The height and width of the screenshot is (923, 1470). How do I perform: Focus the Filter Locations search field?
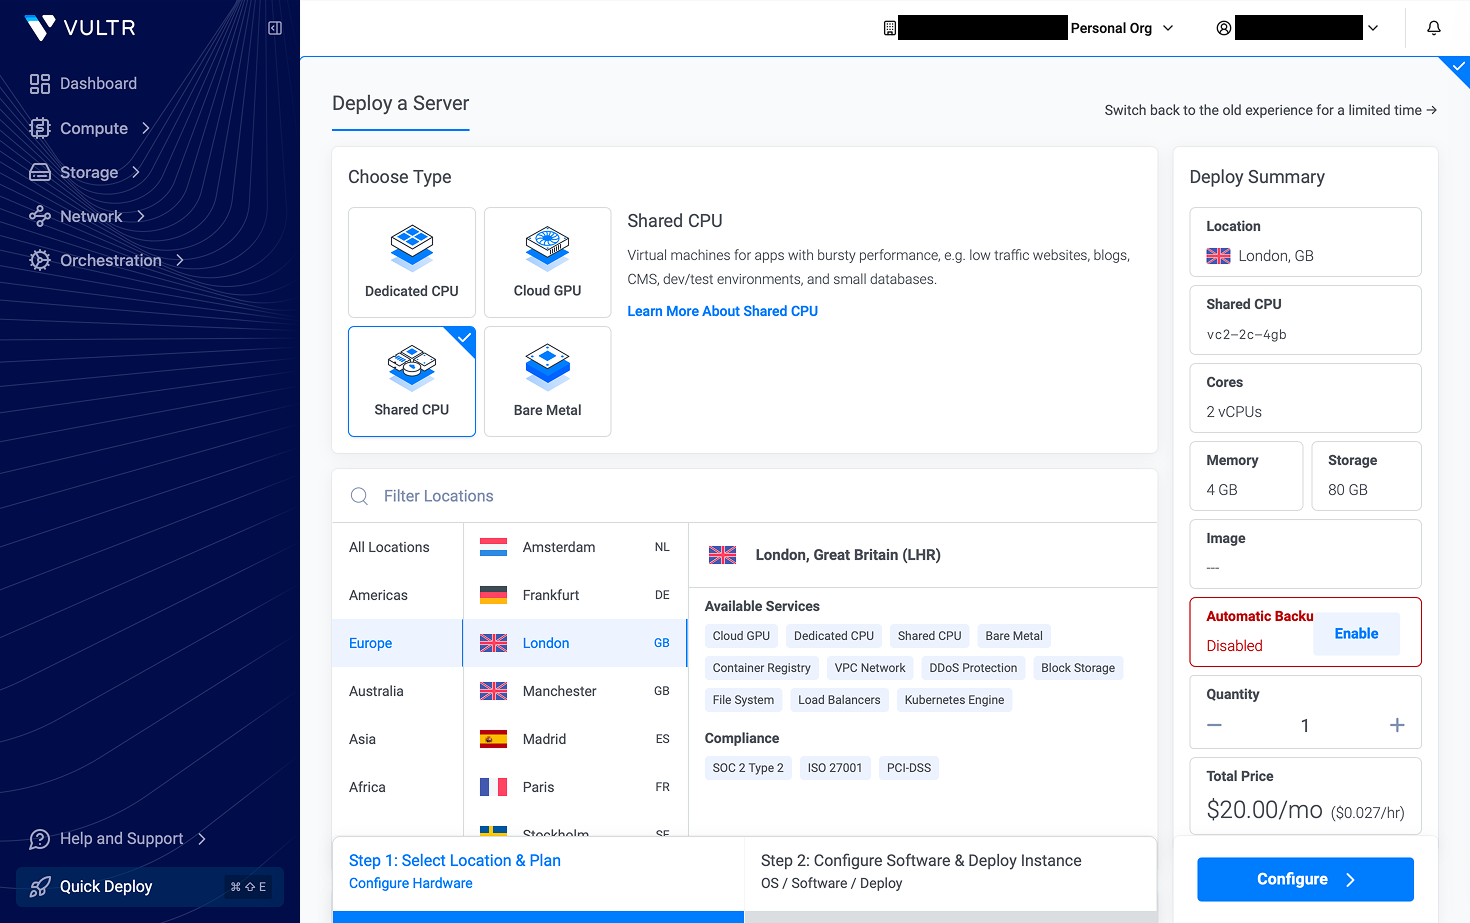pyautogui.click(x=745, y=496)
